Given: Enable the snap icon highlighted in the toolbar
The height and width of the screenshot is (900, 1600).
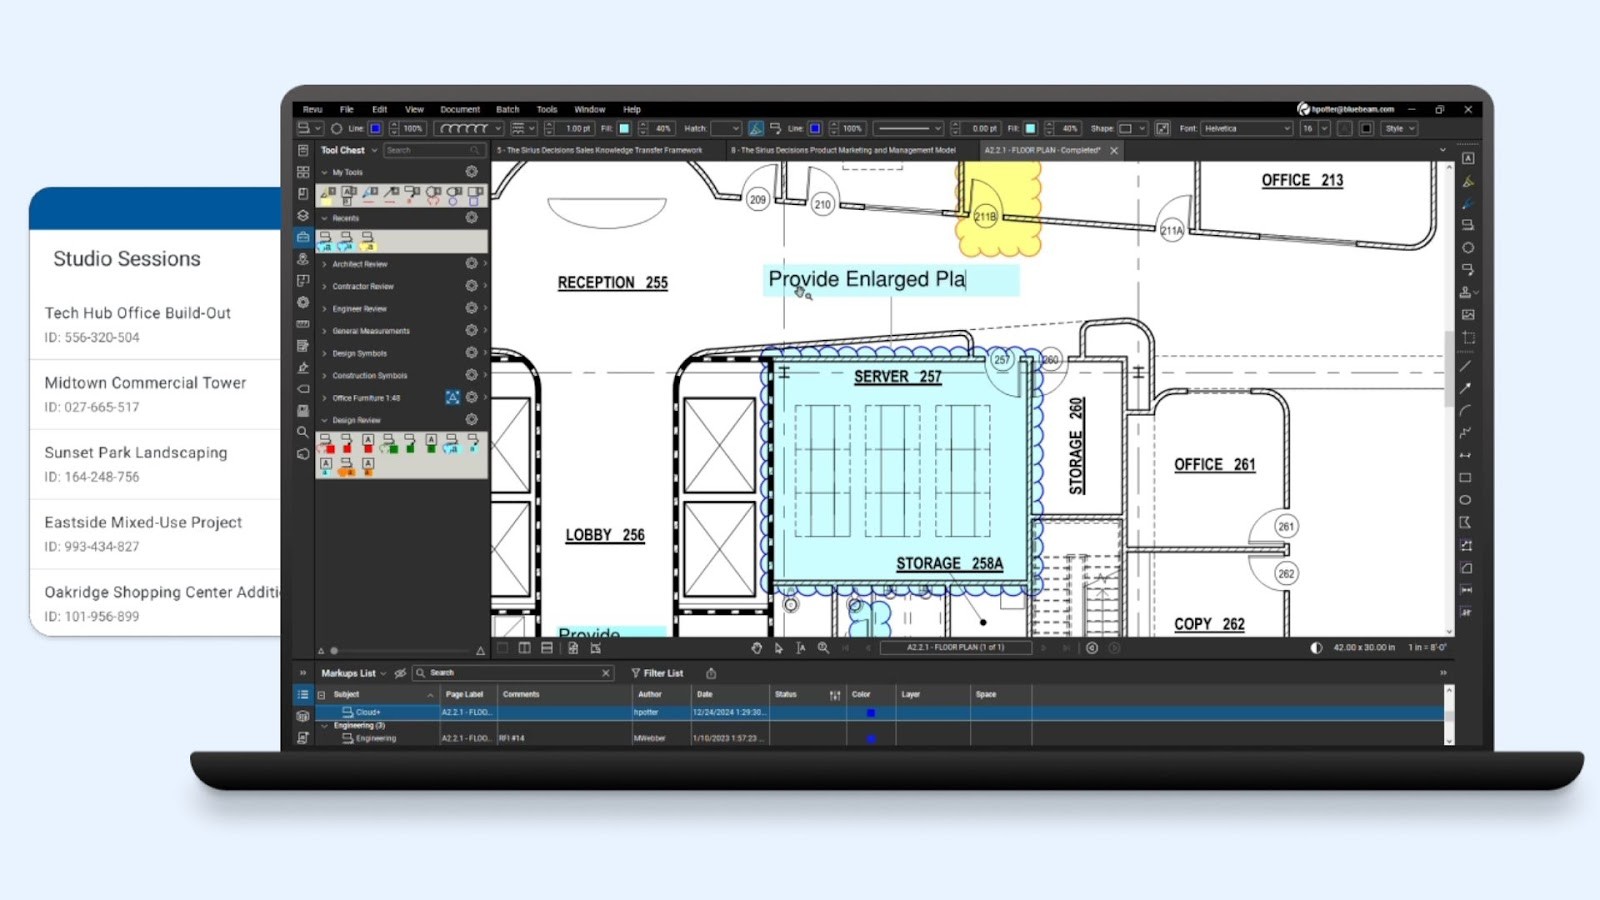Looking at the screenshot, I should point(756,128).
